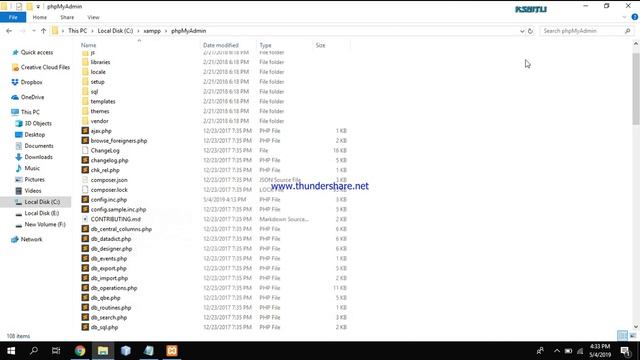640x360 pixels.
Task: Open the View ribbon tab
Action: point(93,17)
